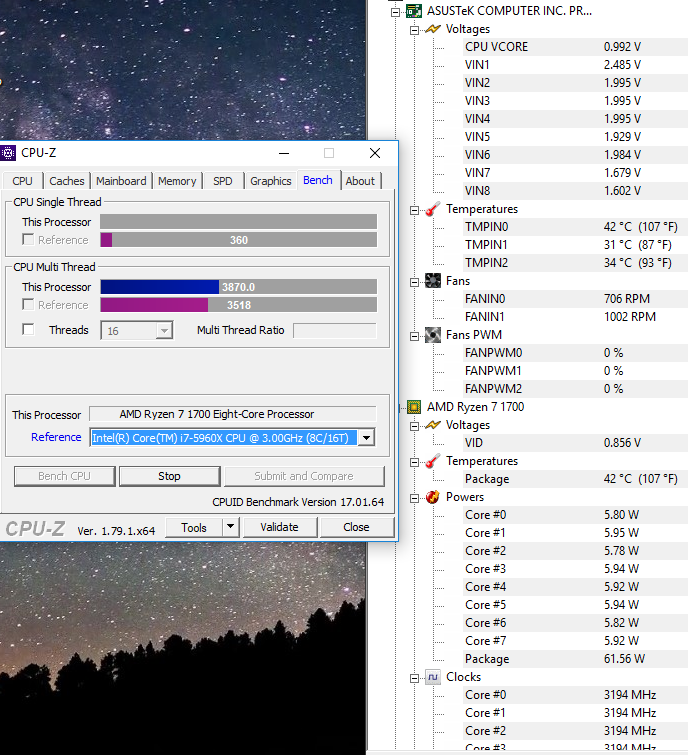Click the Clocks waveform icon
Viewport: 688px width, 755px height.
click(x=433, y=677)
